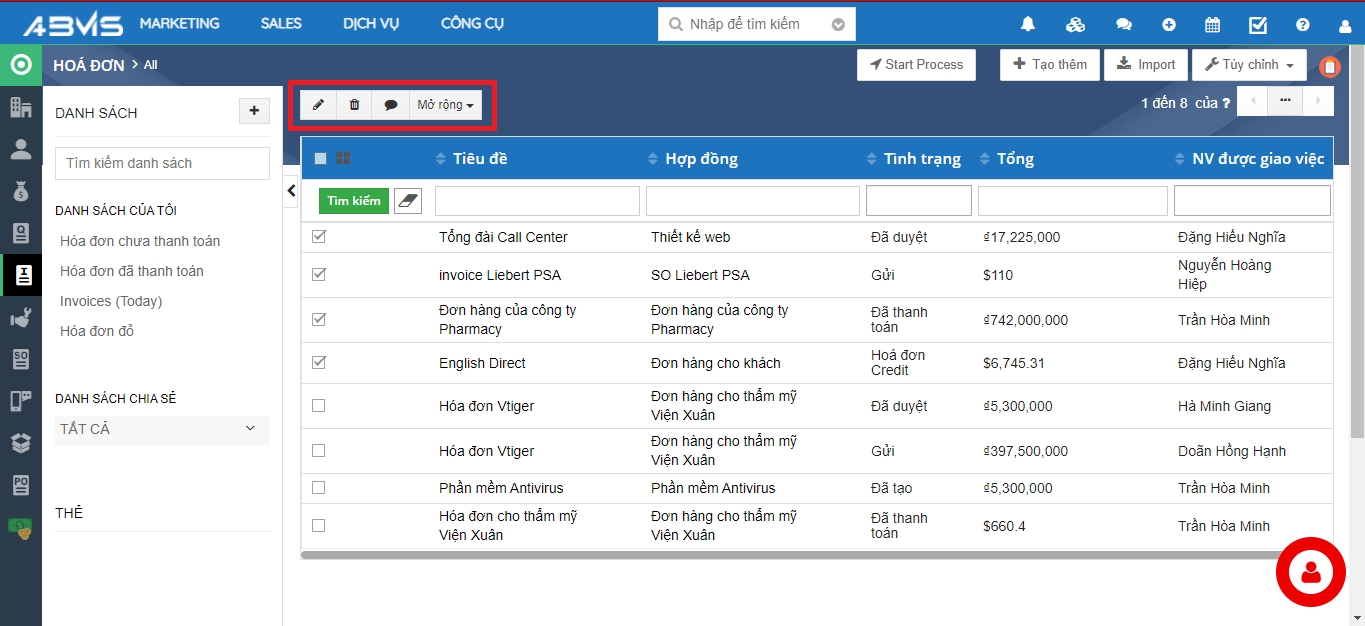1365x626 pixels.
Task: Click the pencil edit icon in toolbar
Action: 318,105
